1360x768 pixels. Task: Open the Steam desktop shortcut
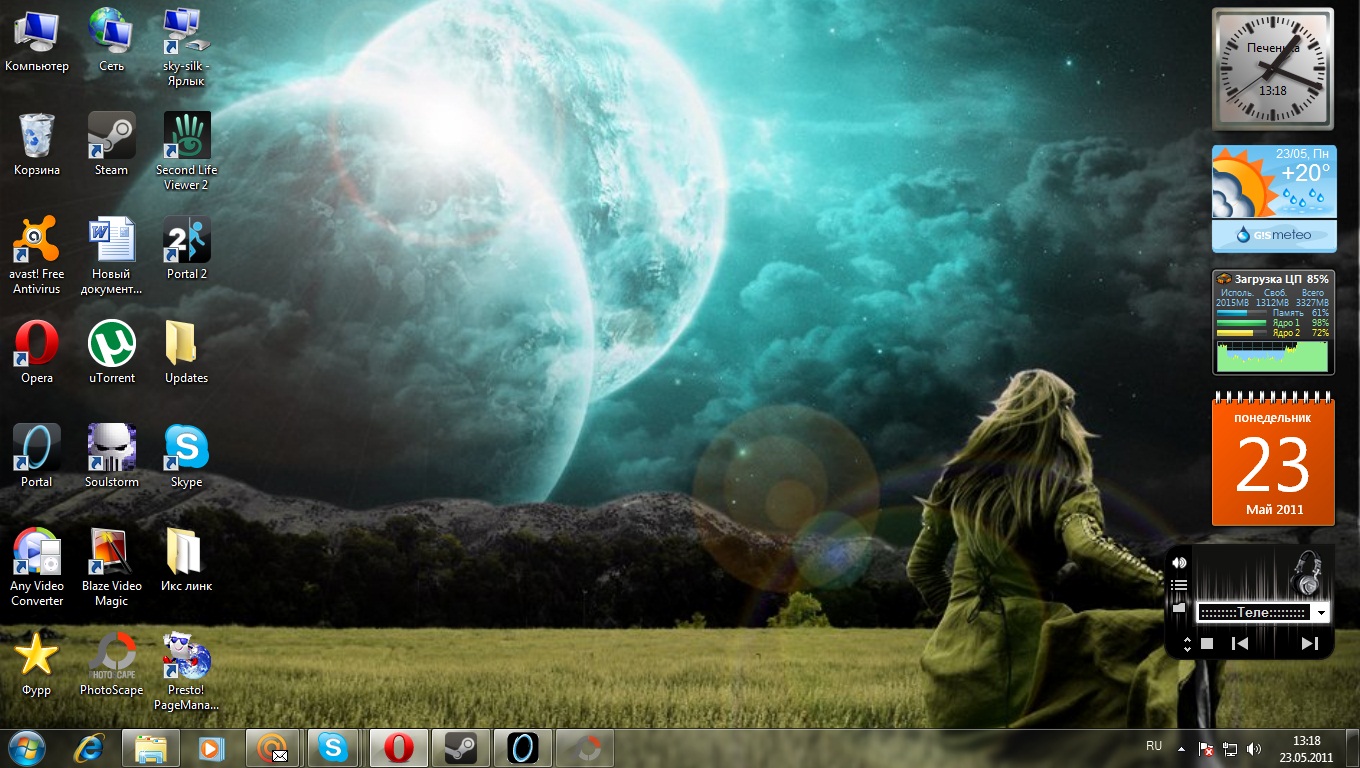click(x=111, y=136)
